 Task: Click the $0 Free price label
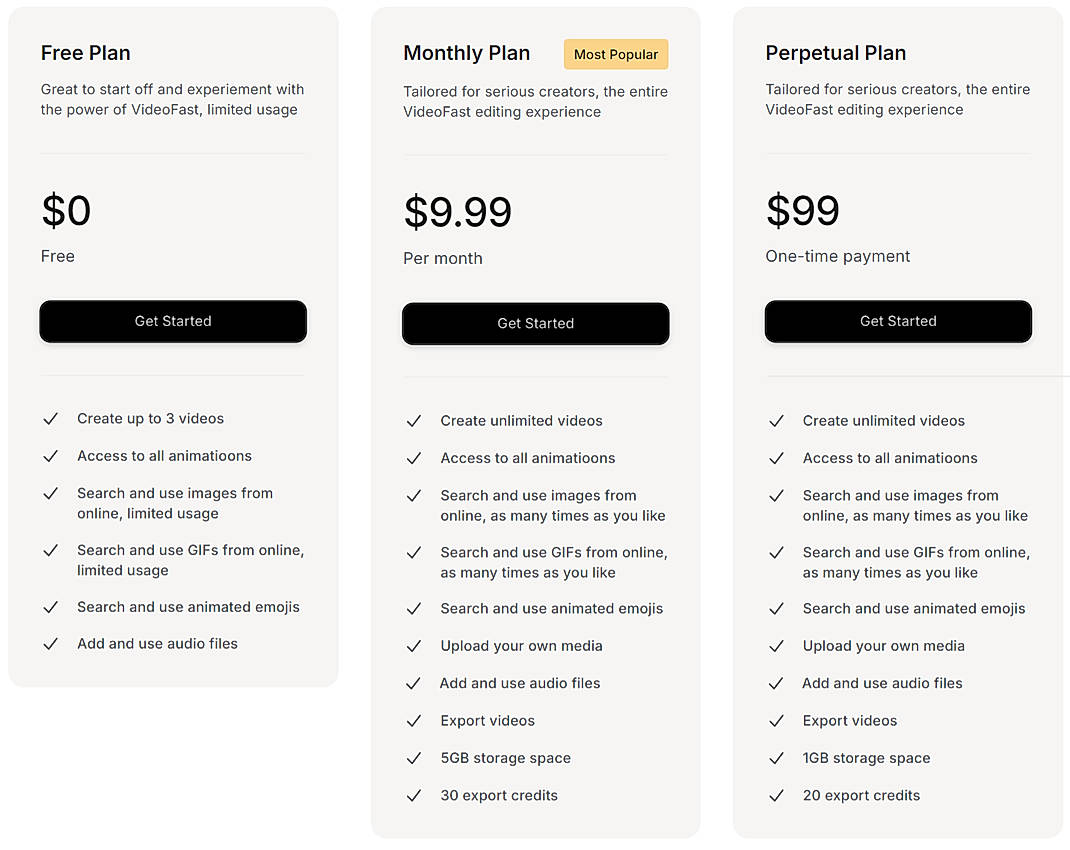coord(65,211)
